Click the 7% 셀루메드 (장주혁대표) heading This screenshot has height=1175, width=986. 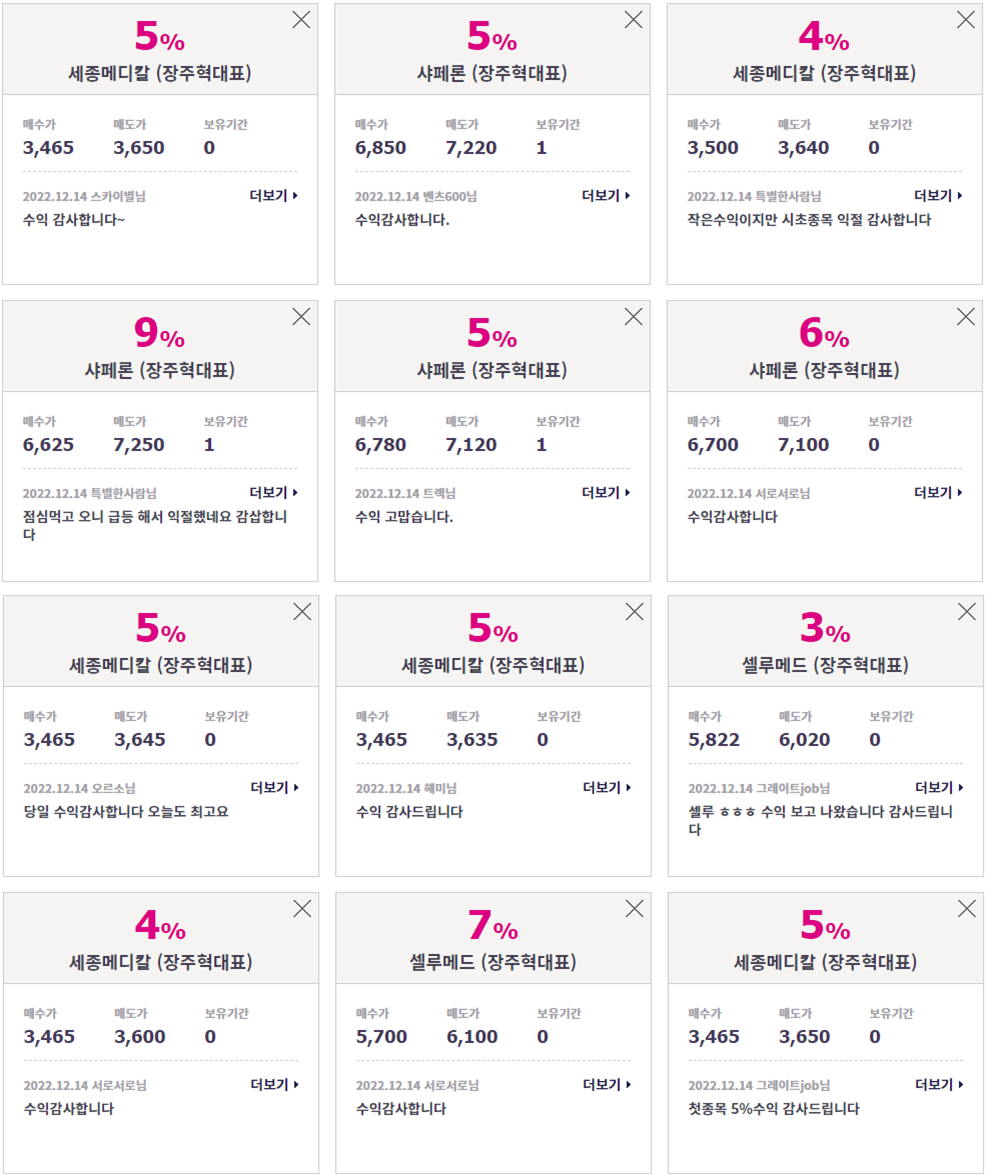pyautogui.click(x=493, y=962)
